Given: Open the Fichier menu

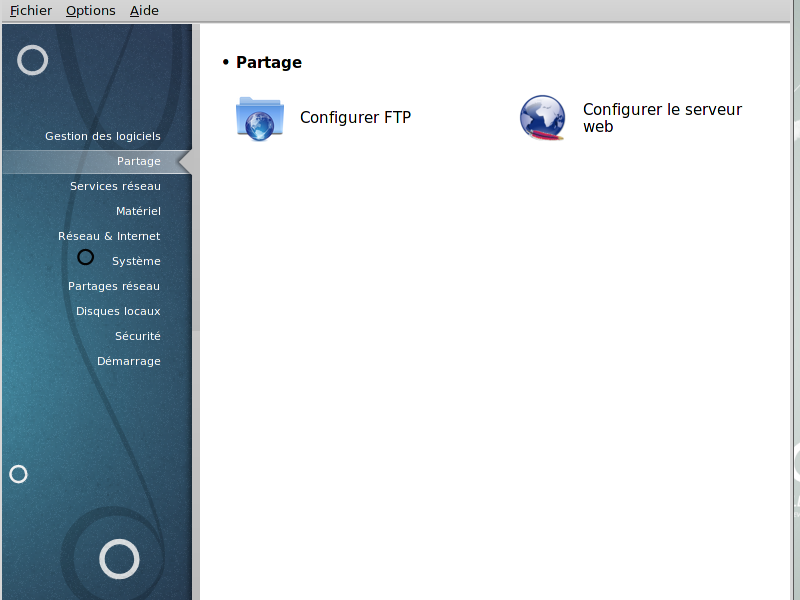Looking at the screenshot, I should 31,11.
